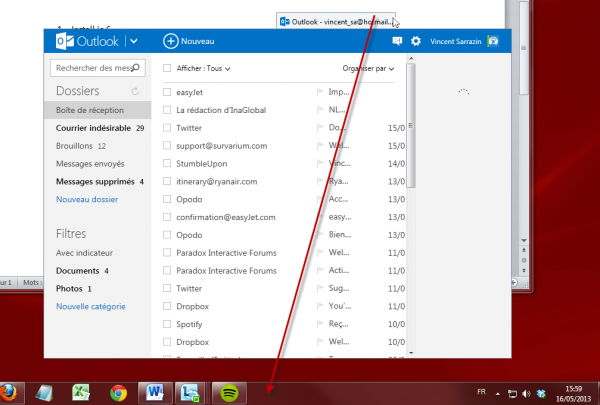This screenshot has width=600, height=405.
Task: Click the Outlook logo icon
Action: (65, 41)
